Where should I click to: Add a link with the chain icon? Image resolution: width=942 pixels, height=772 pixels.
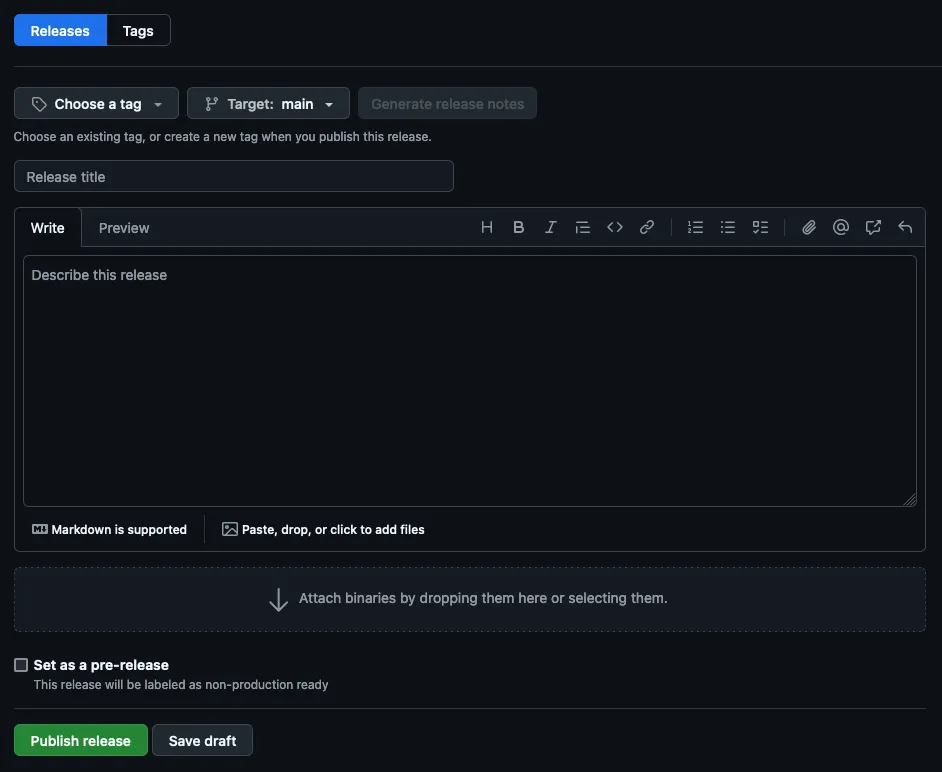[647, 227]
